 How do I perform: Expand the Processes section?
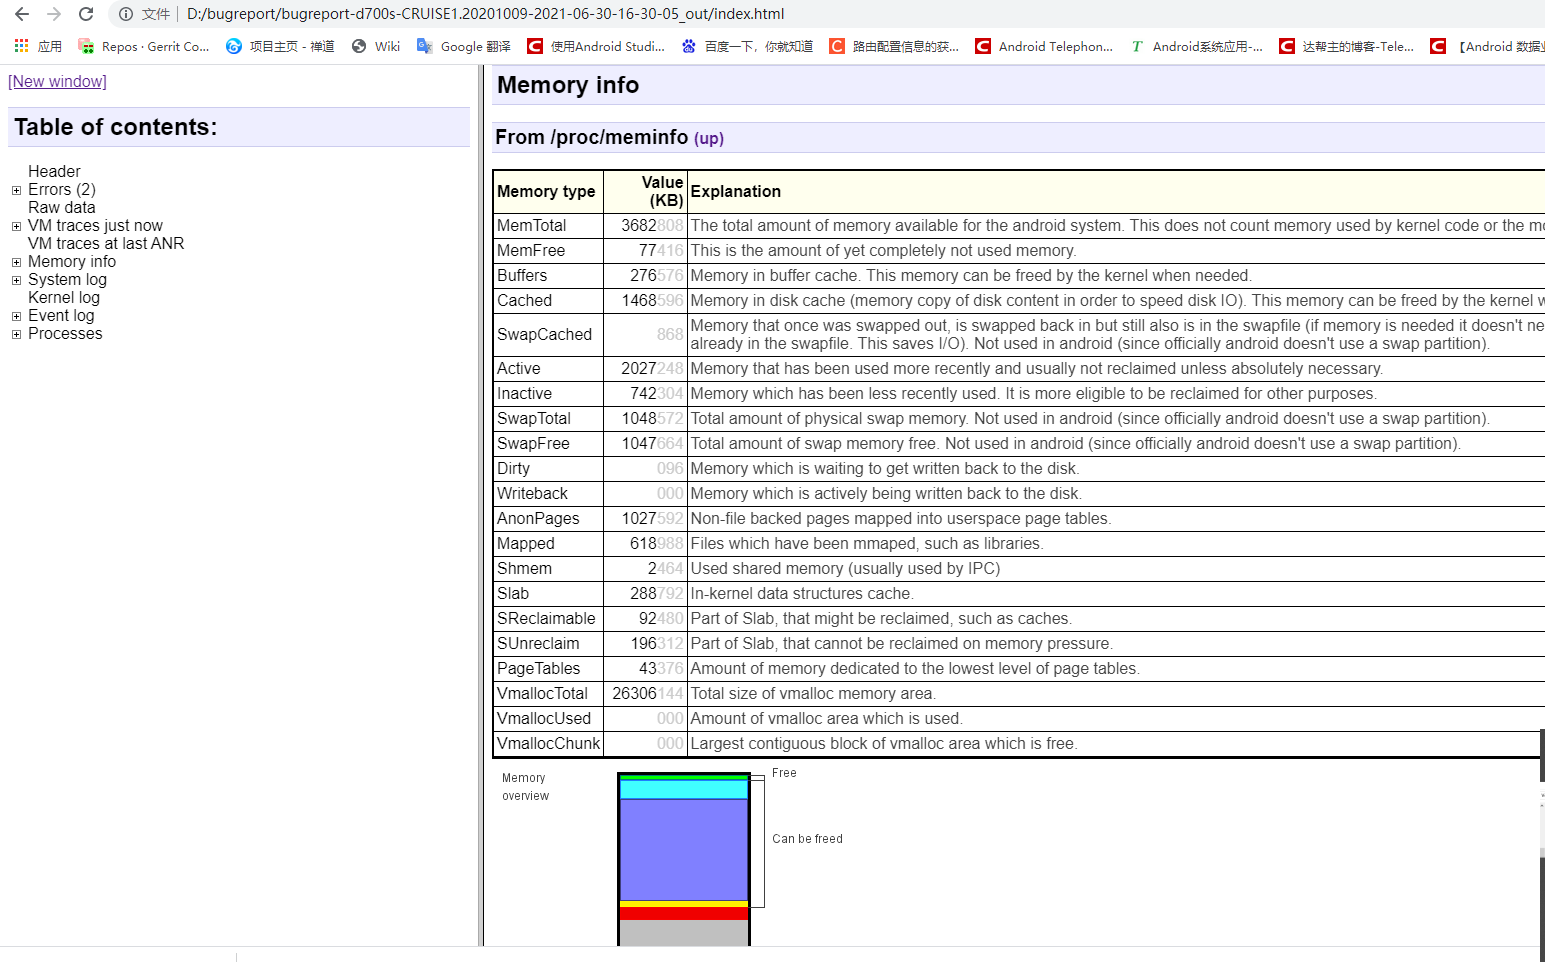coord(15,334)
